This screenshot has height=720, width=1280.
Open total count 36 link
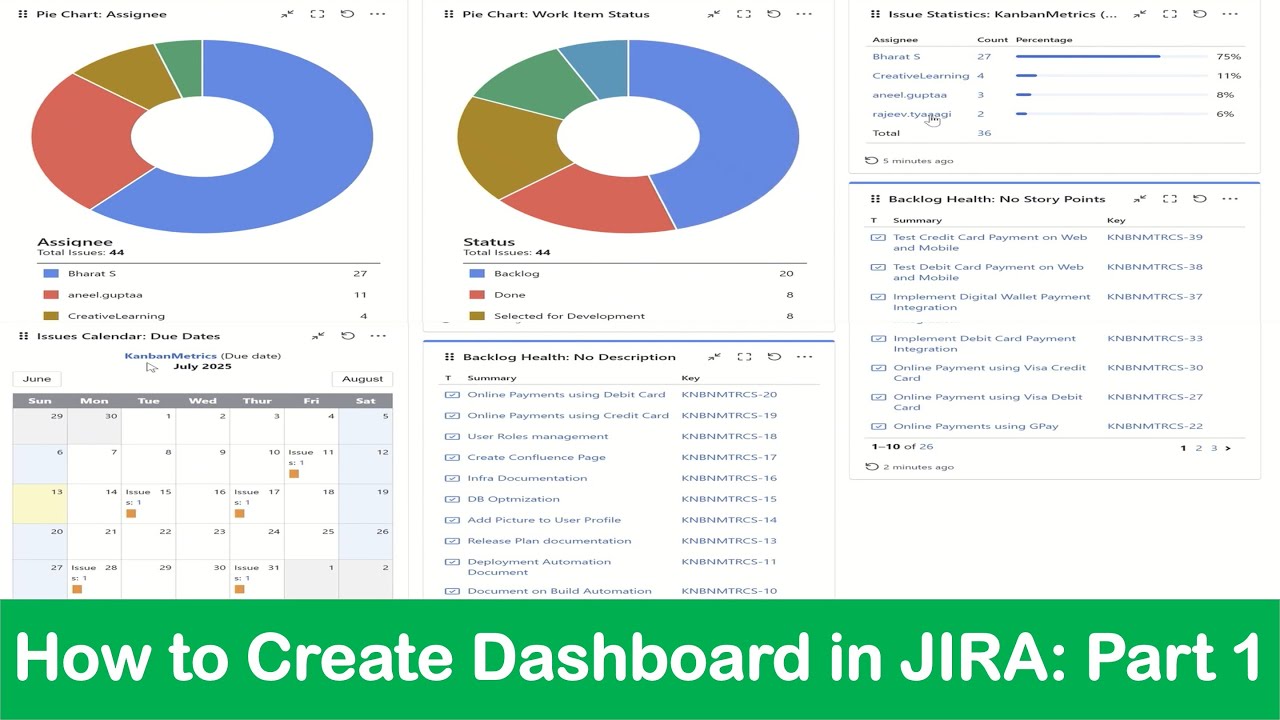tap(984, 133)
